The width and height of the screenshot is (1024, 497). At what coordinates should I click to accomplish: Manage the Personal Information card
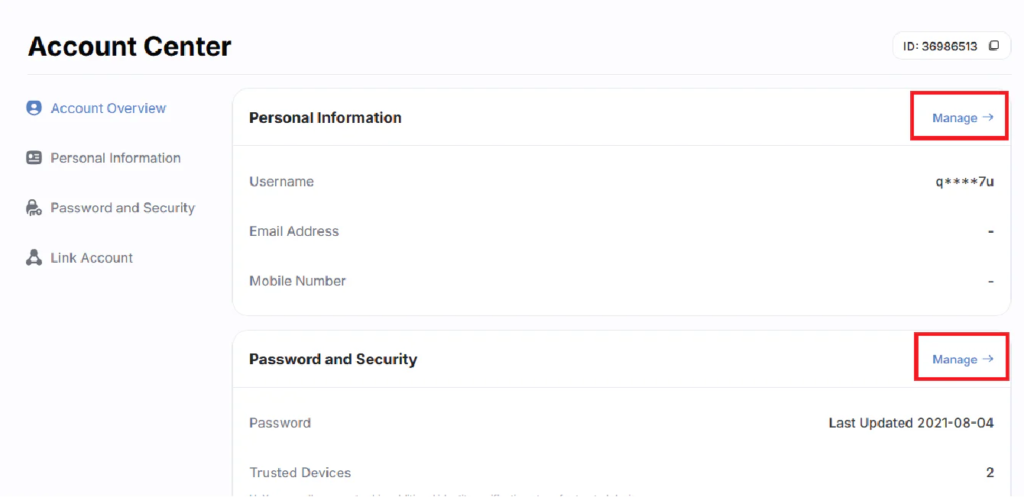[x=955, y=118]
